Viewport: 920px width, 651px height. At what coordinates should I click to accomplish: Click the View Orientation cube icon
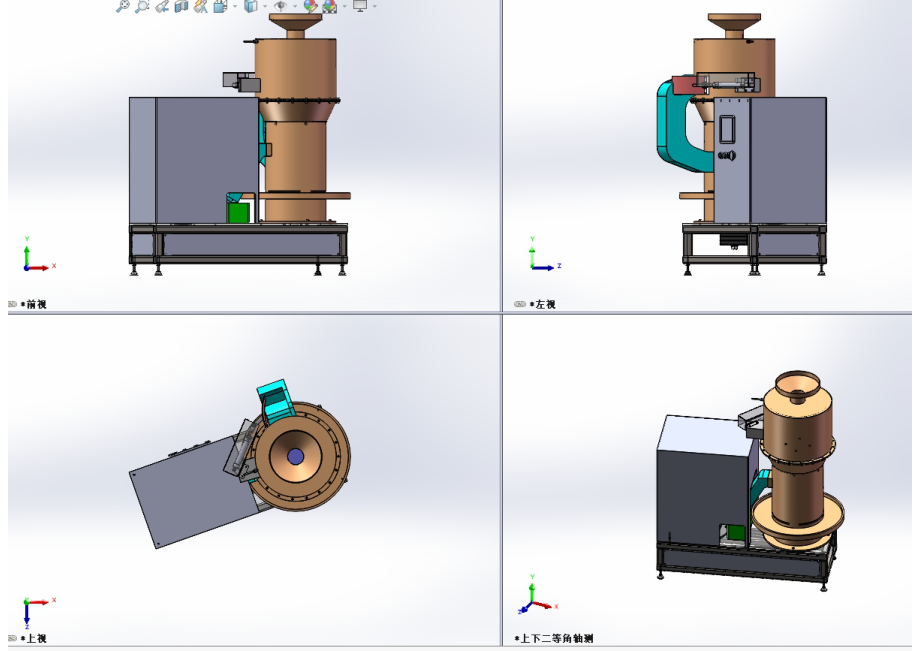pyautogui.click(x=220, y=6)
